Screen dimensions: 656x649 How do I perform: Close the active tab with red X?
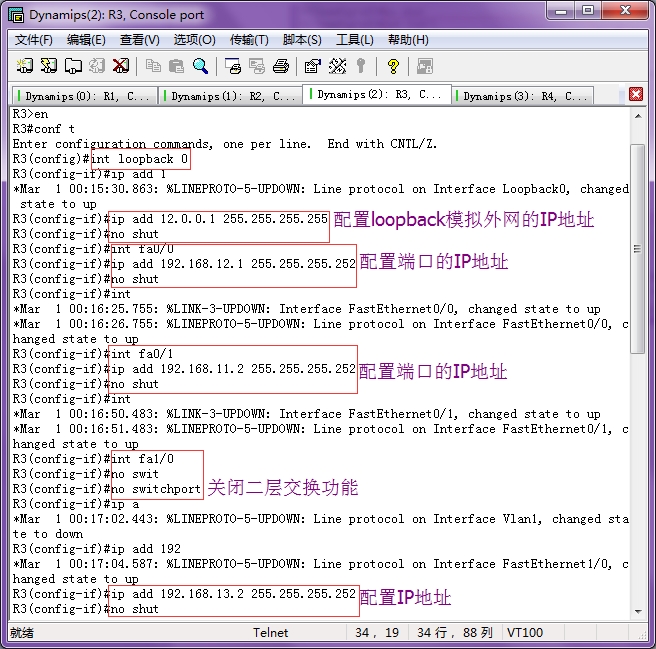click(x=636, y=94)
